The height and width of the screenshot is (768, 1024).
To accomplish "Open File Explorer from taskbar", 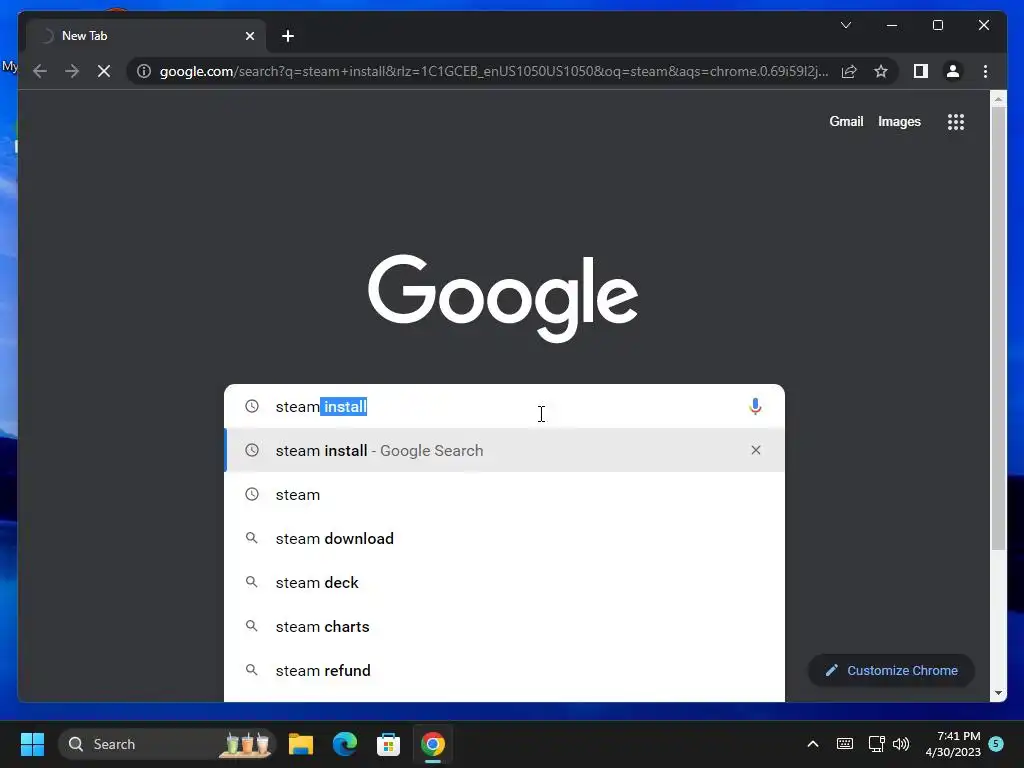I will [x=301, y=744].
